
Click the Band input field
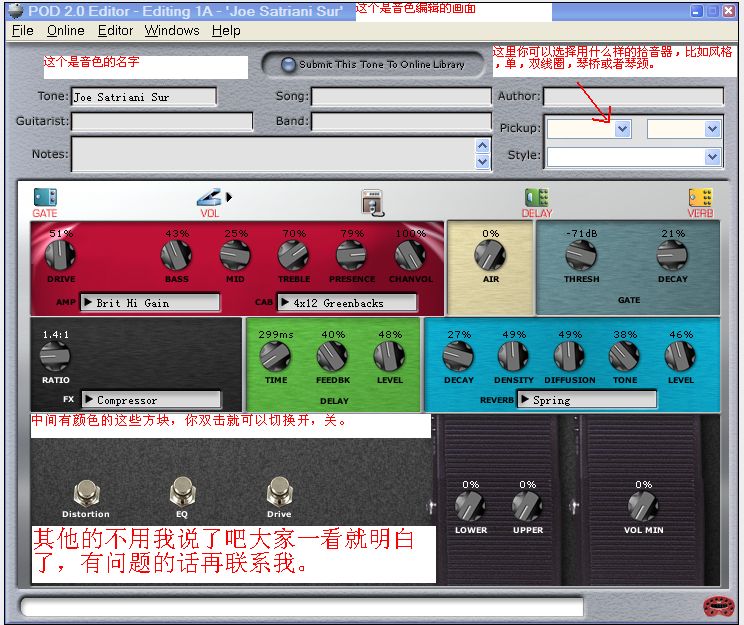coord(401,121)
